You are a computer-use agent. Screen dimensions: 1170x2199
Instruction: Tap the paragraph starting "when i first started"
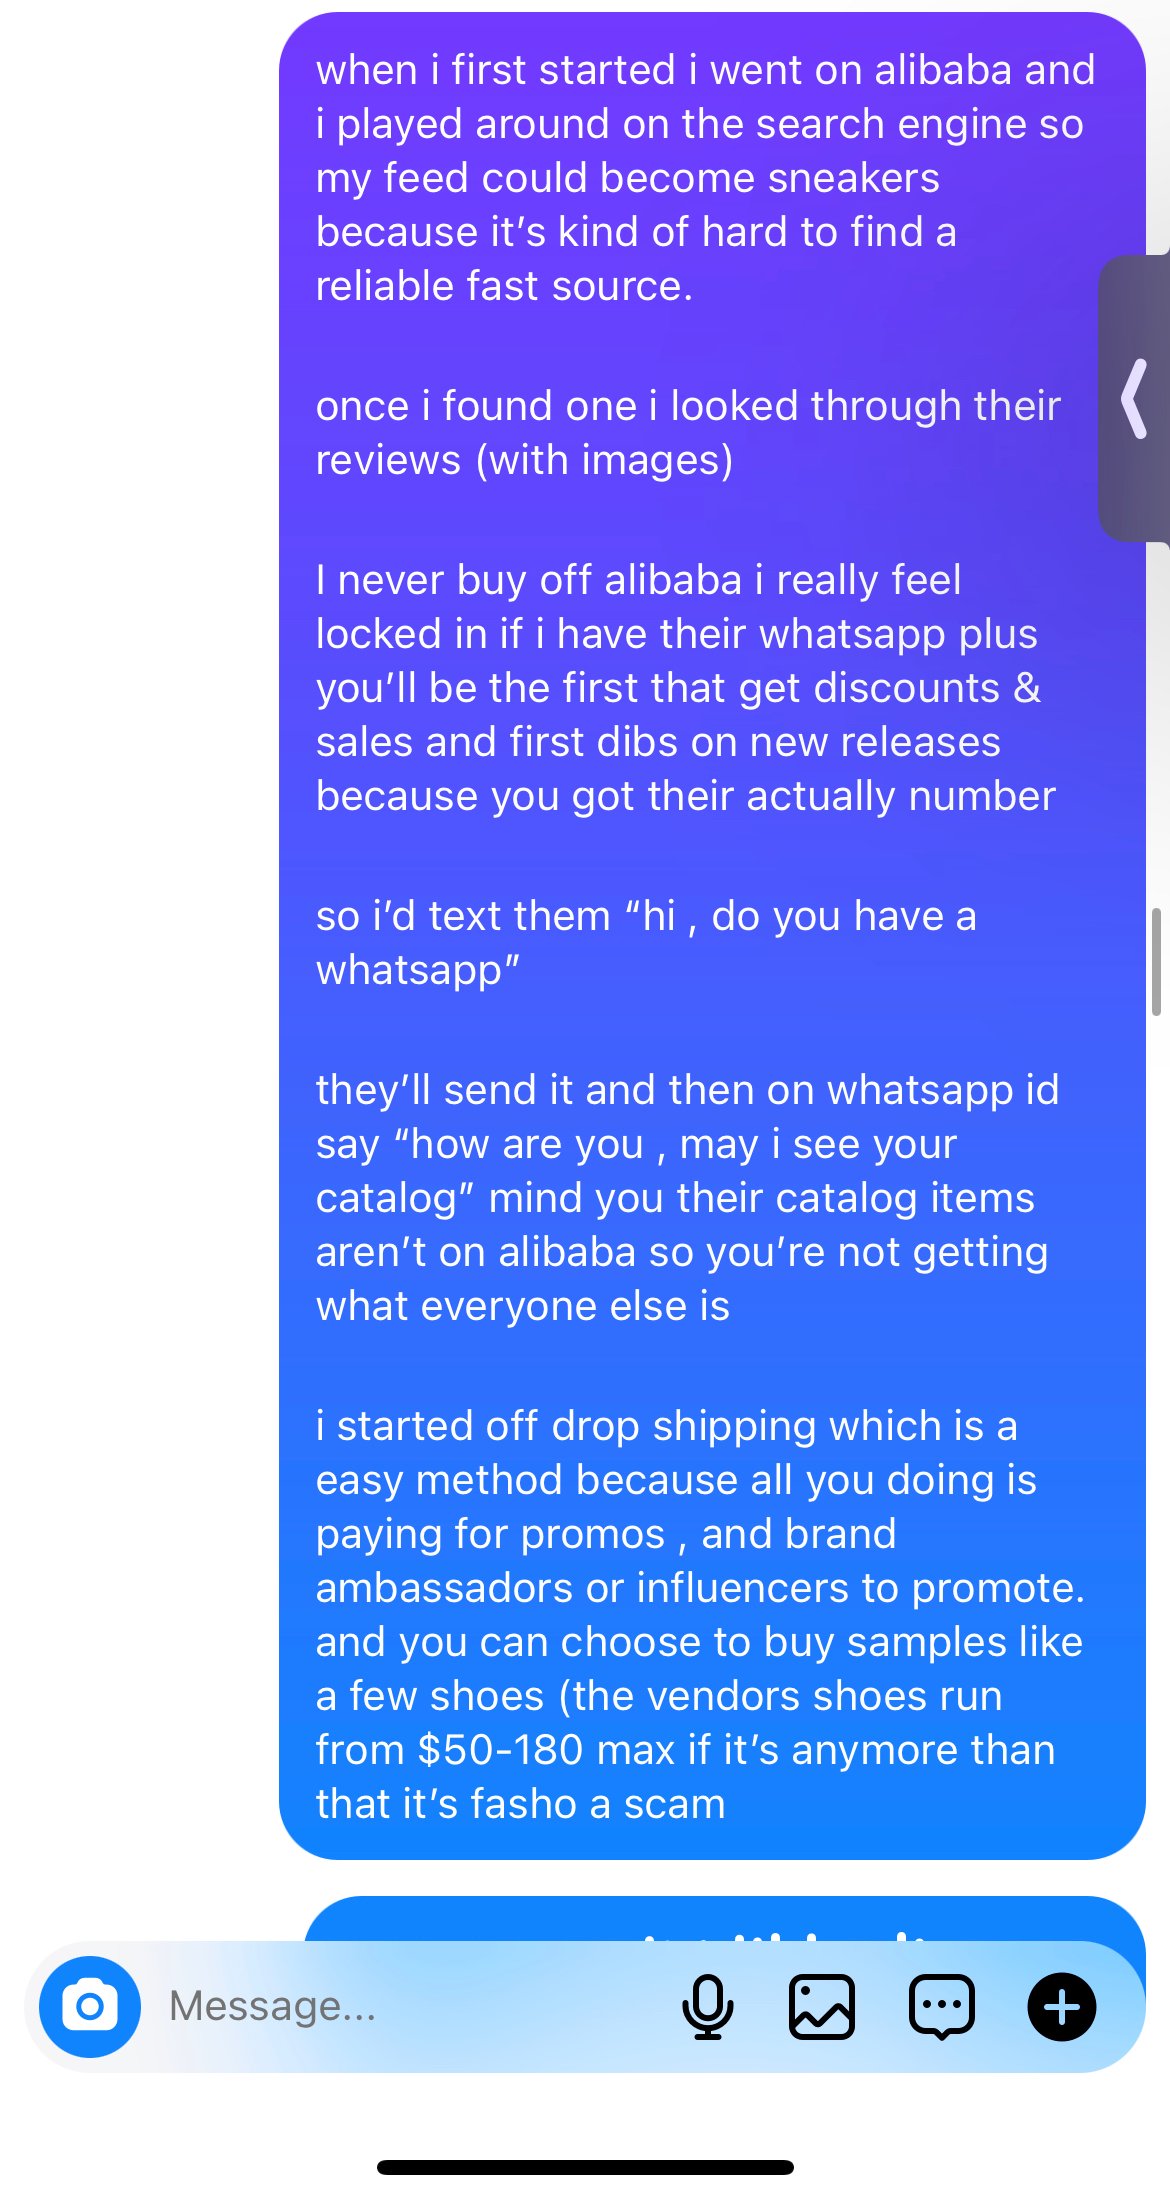[700, 178]
